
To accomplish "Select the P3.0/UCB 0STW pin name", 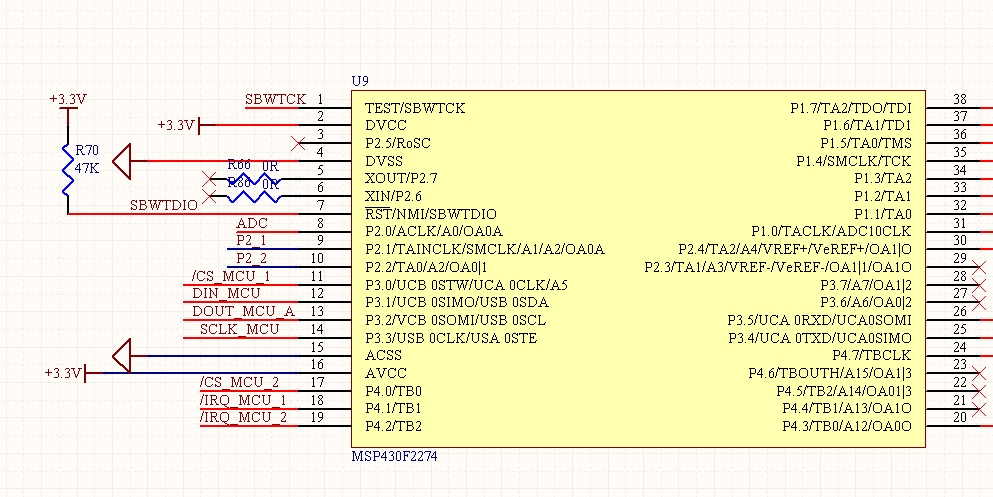I will tap(467, 285).
